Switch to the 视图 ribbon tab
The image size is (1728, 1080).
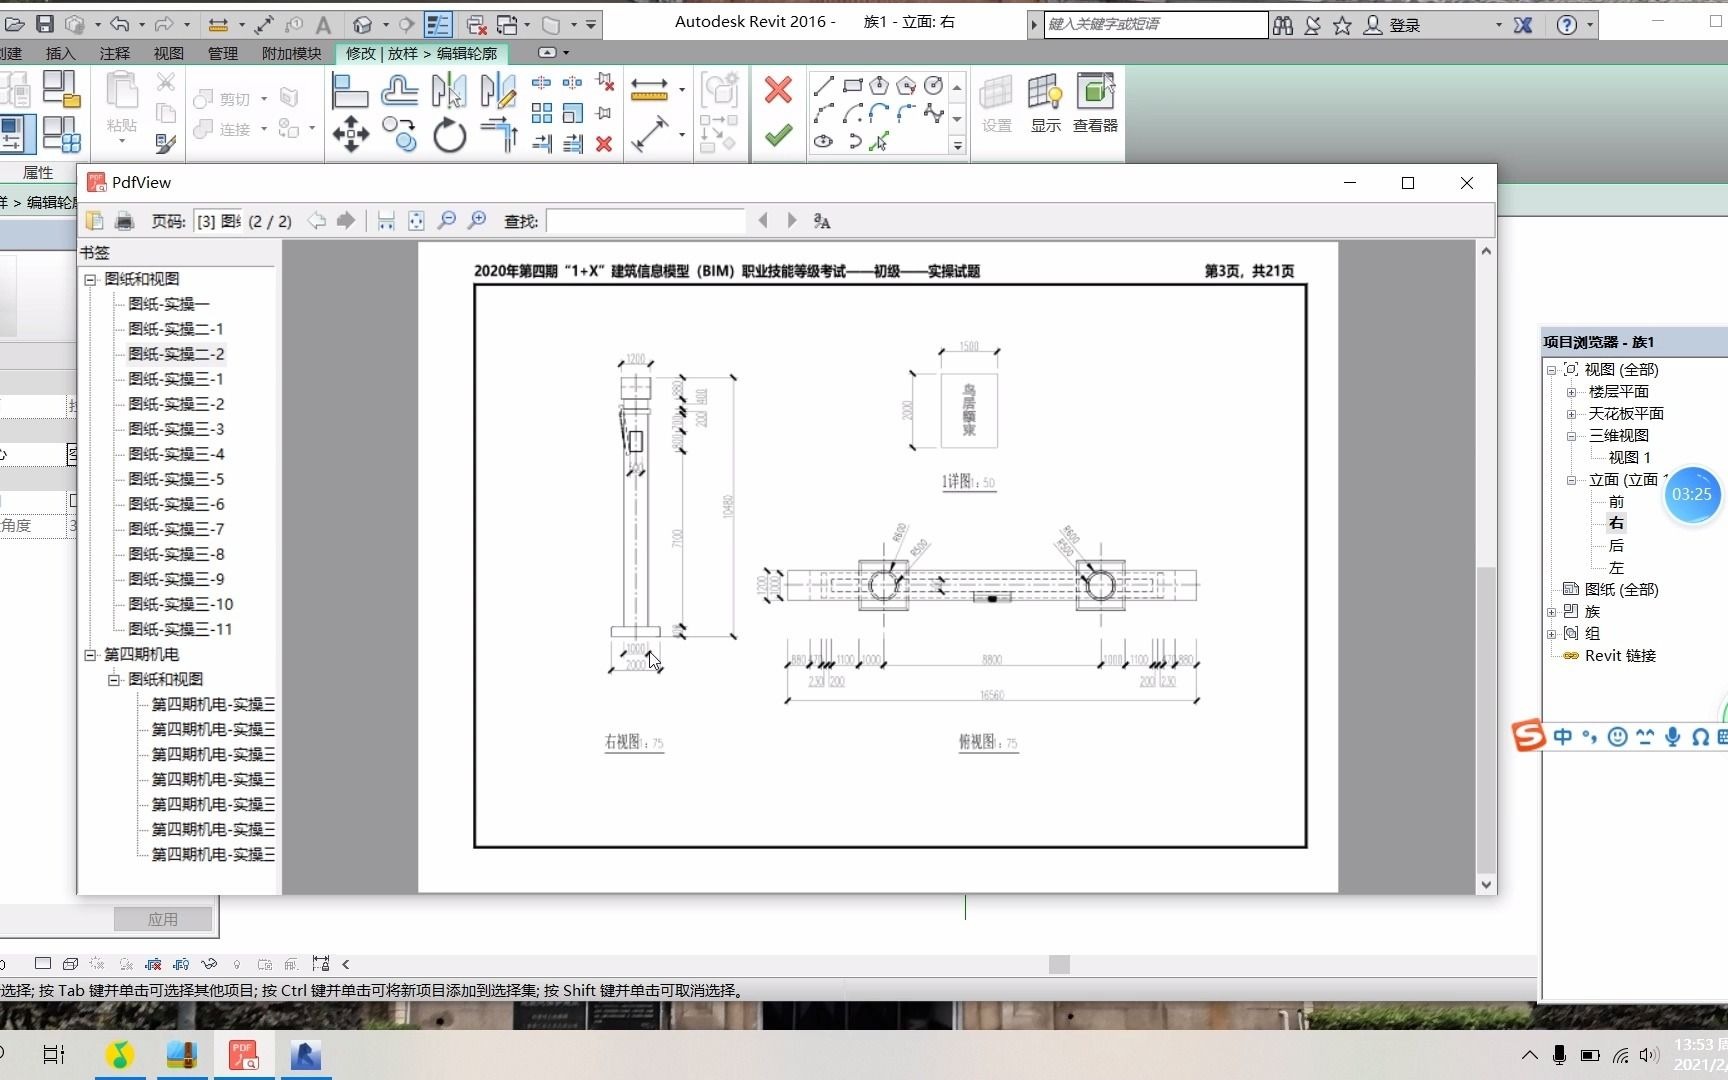pos(167,54)
